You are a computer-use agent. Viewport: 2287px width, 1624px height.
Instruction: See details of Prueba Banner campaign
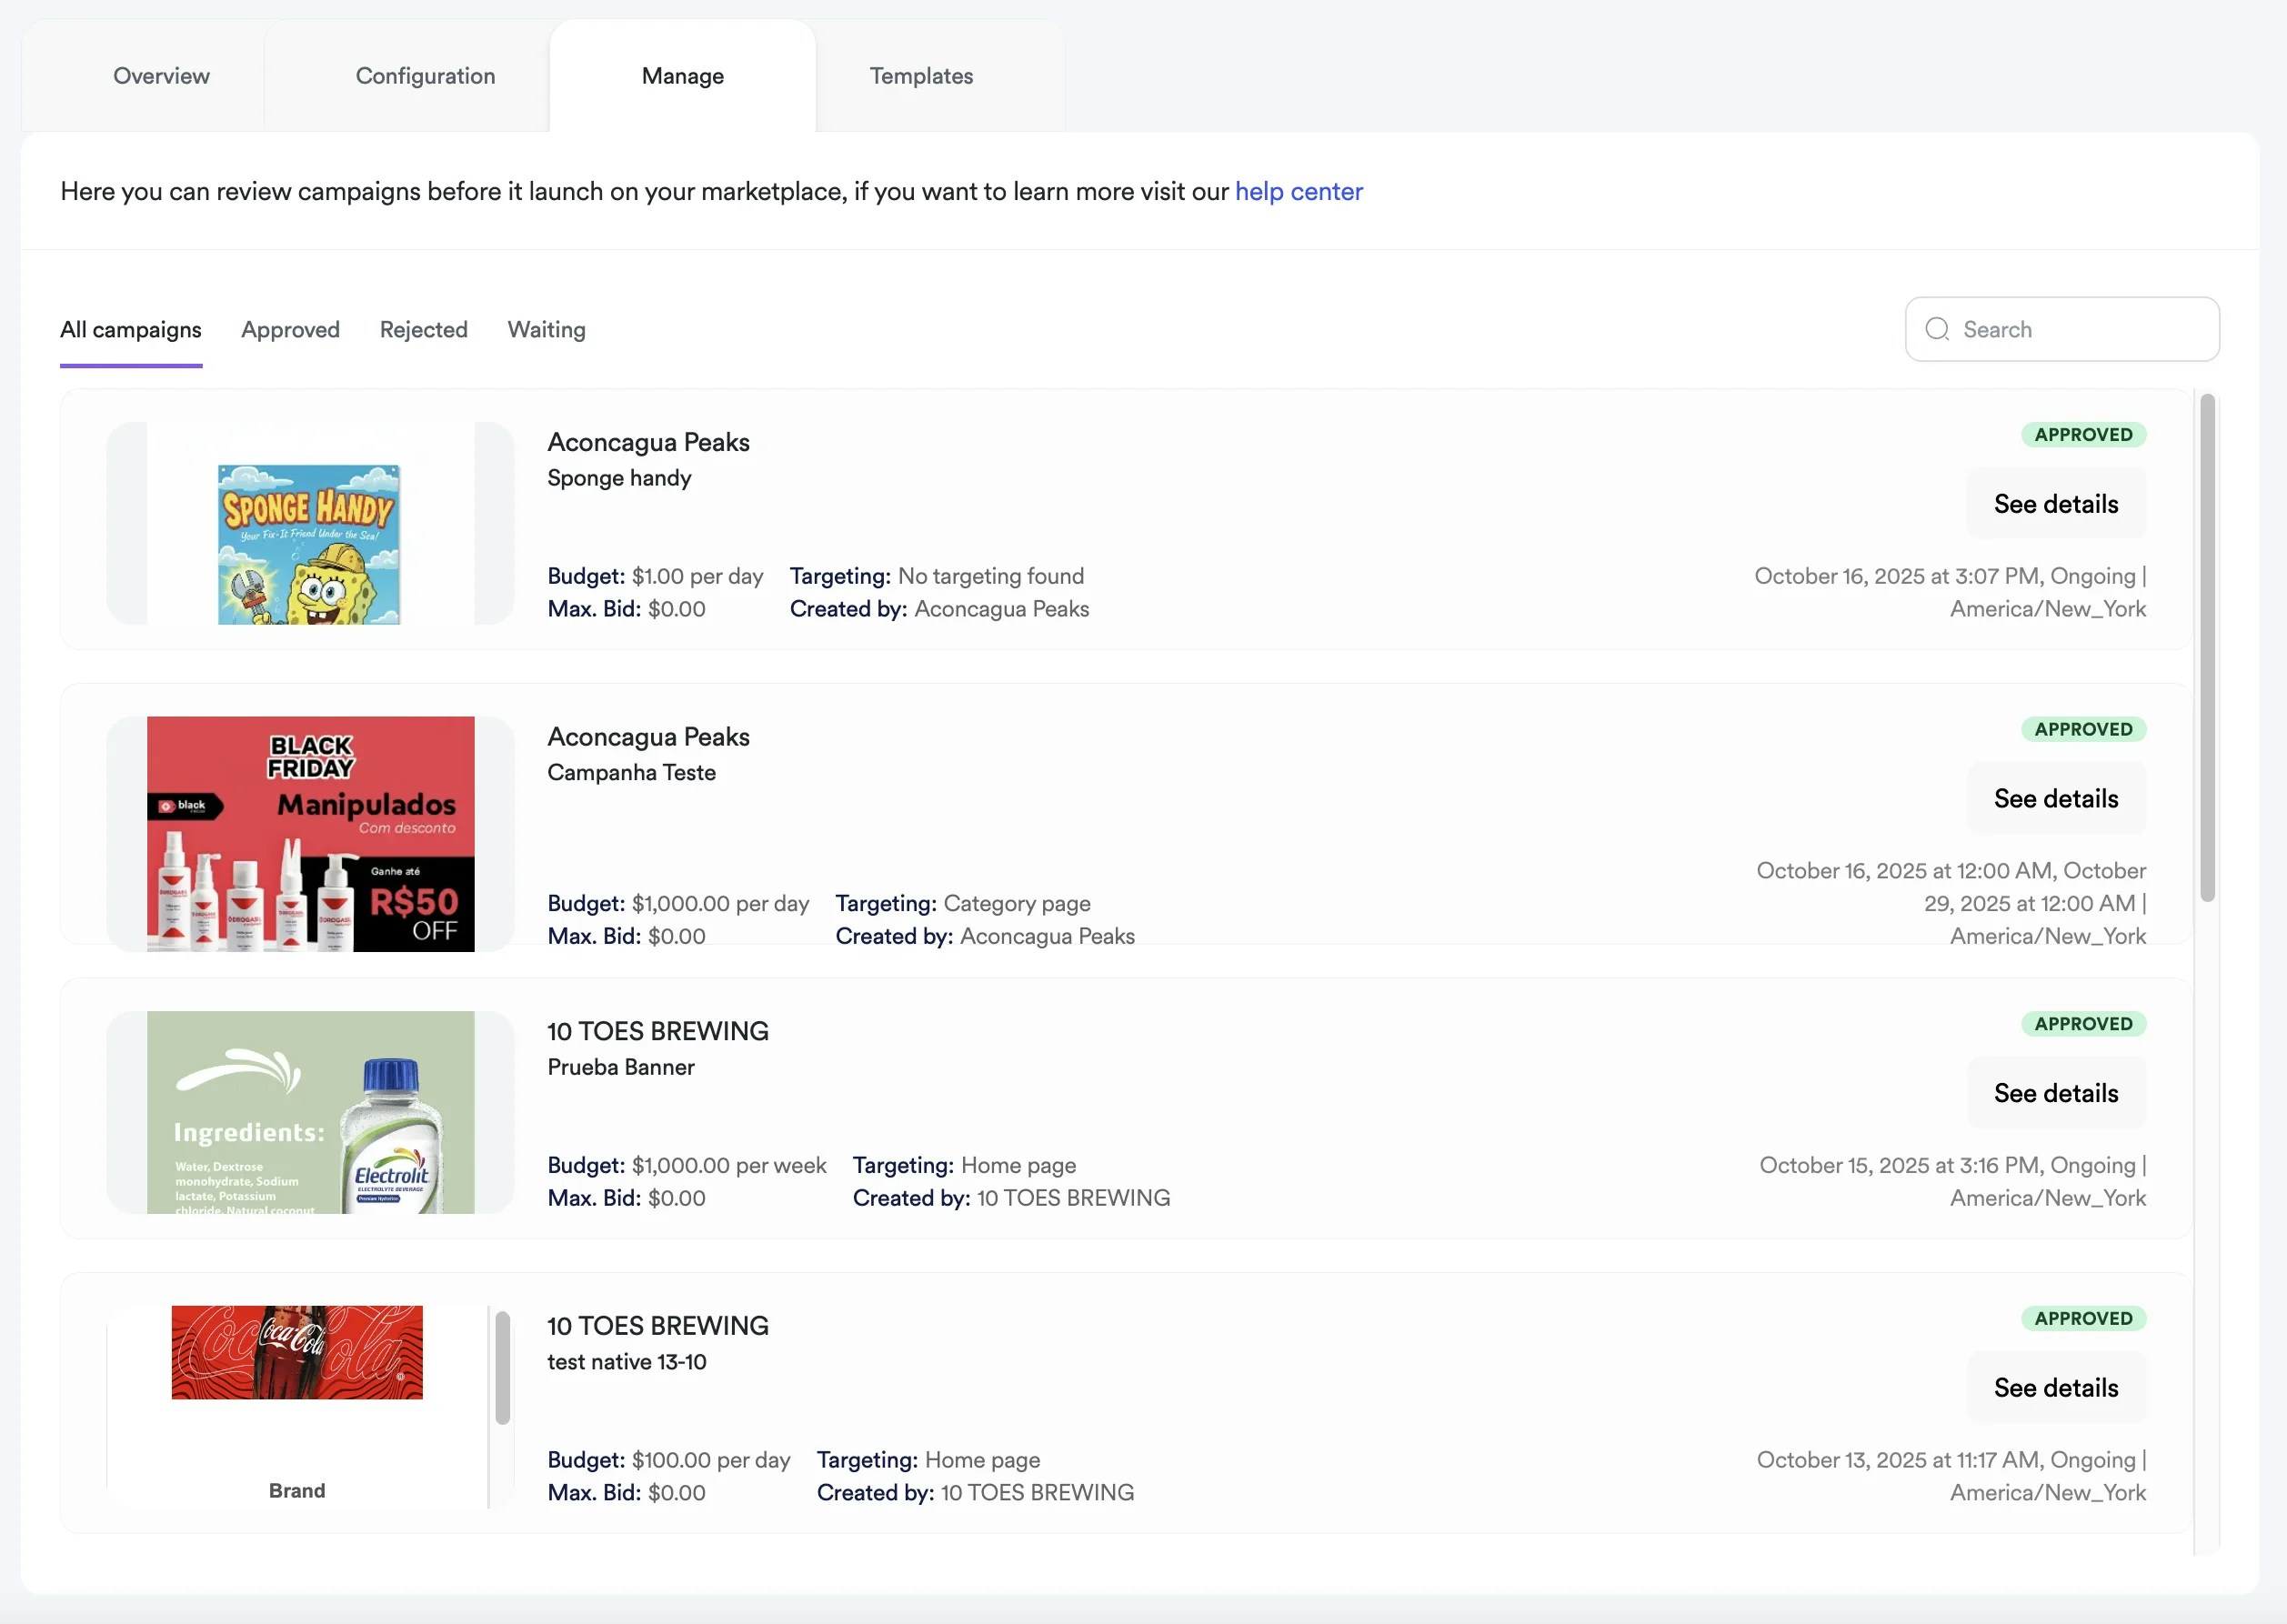2055,1092
